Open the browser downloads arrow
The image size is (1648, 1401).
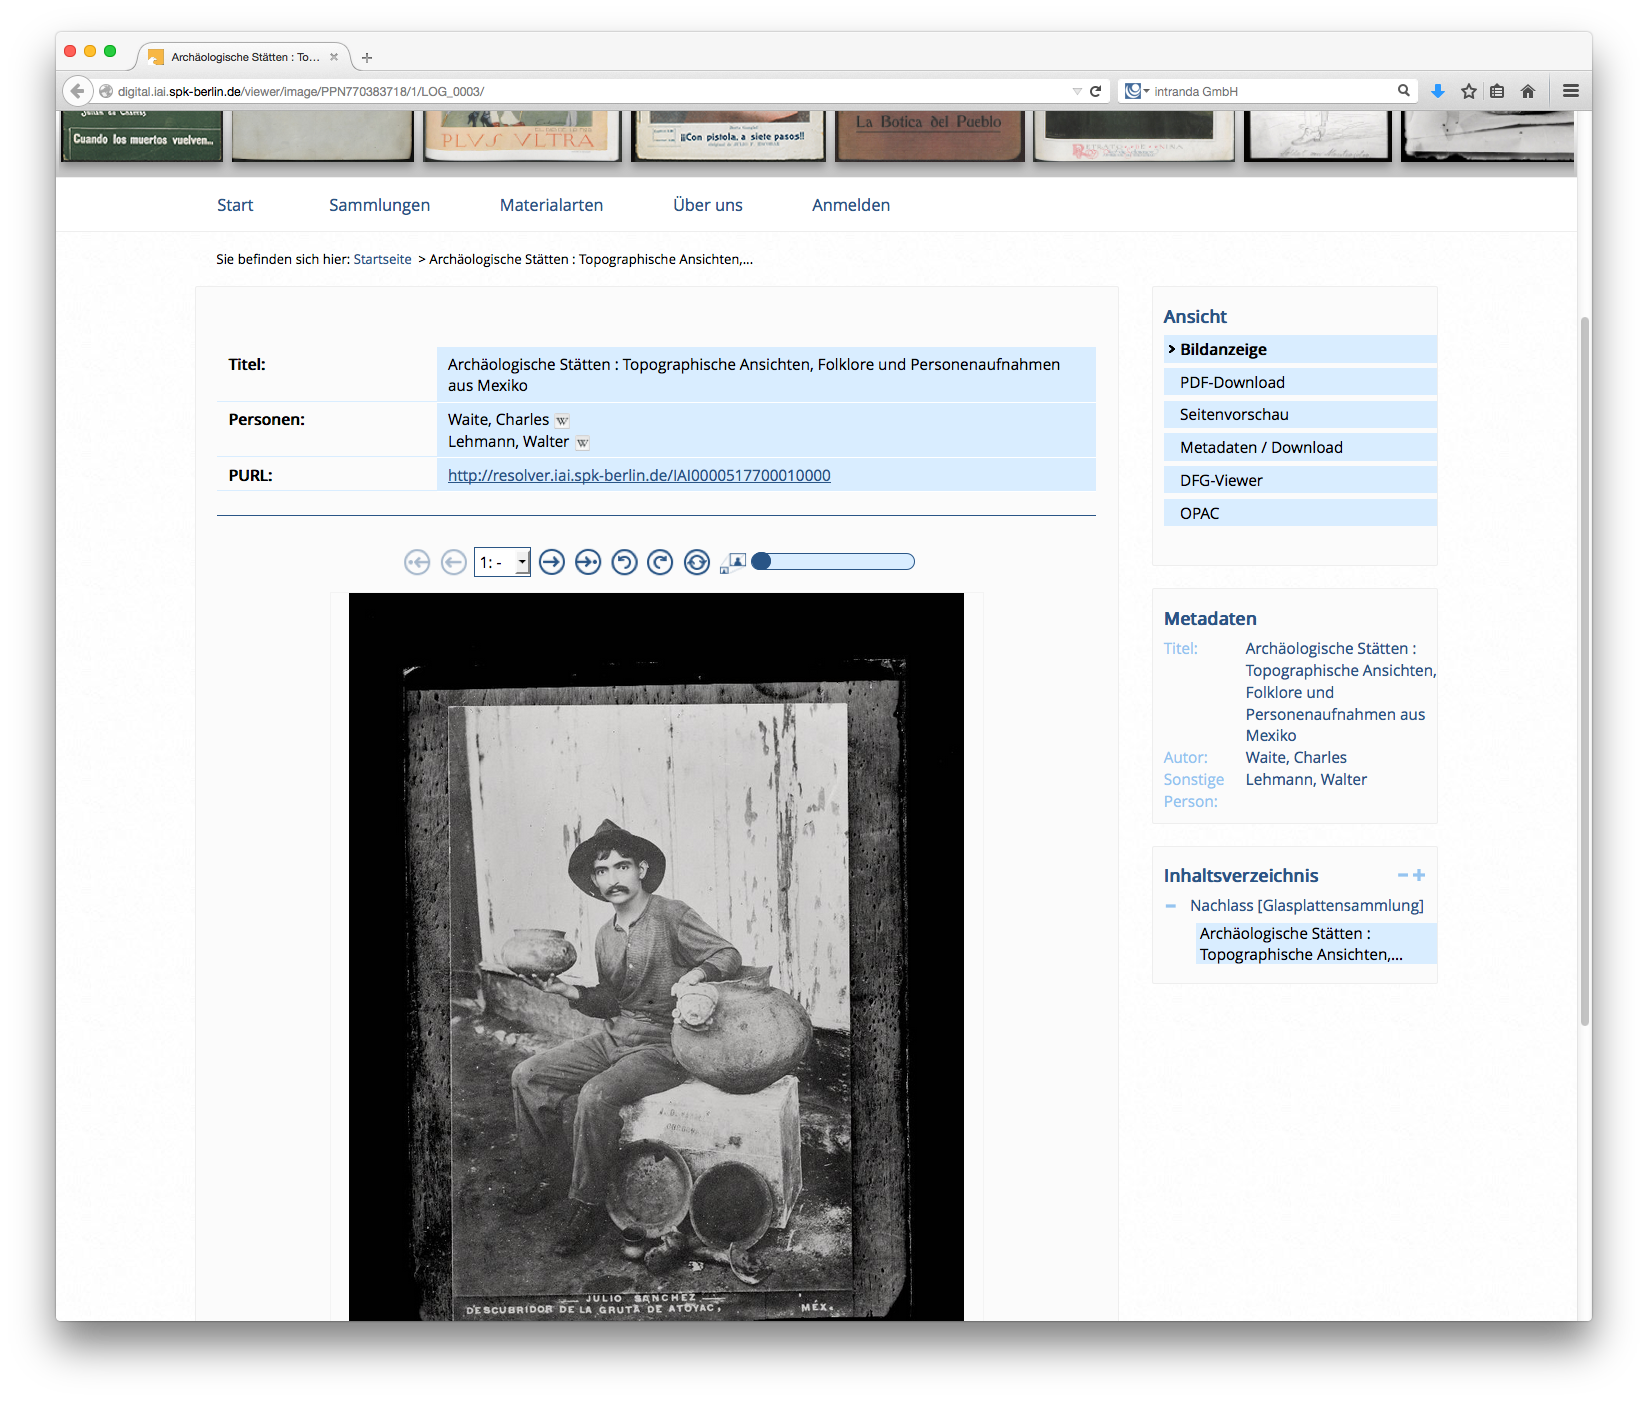click(1438, 91)
